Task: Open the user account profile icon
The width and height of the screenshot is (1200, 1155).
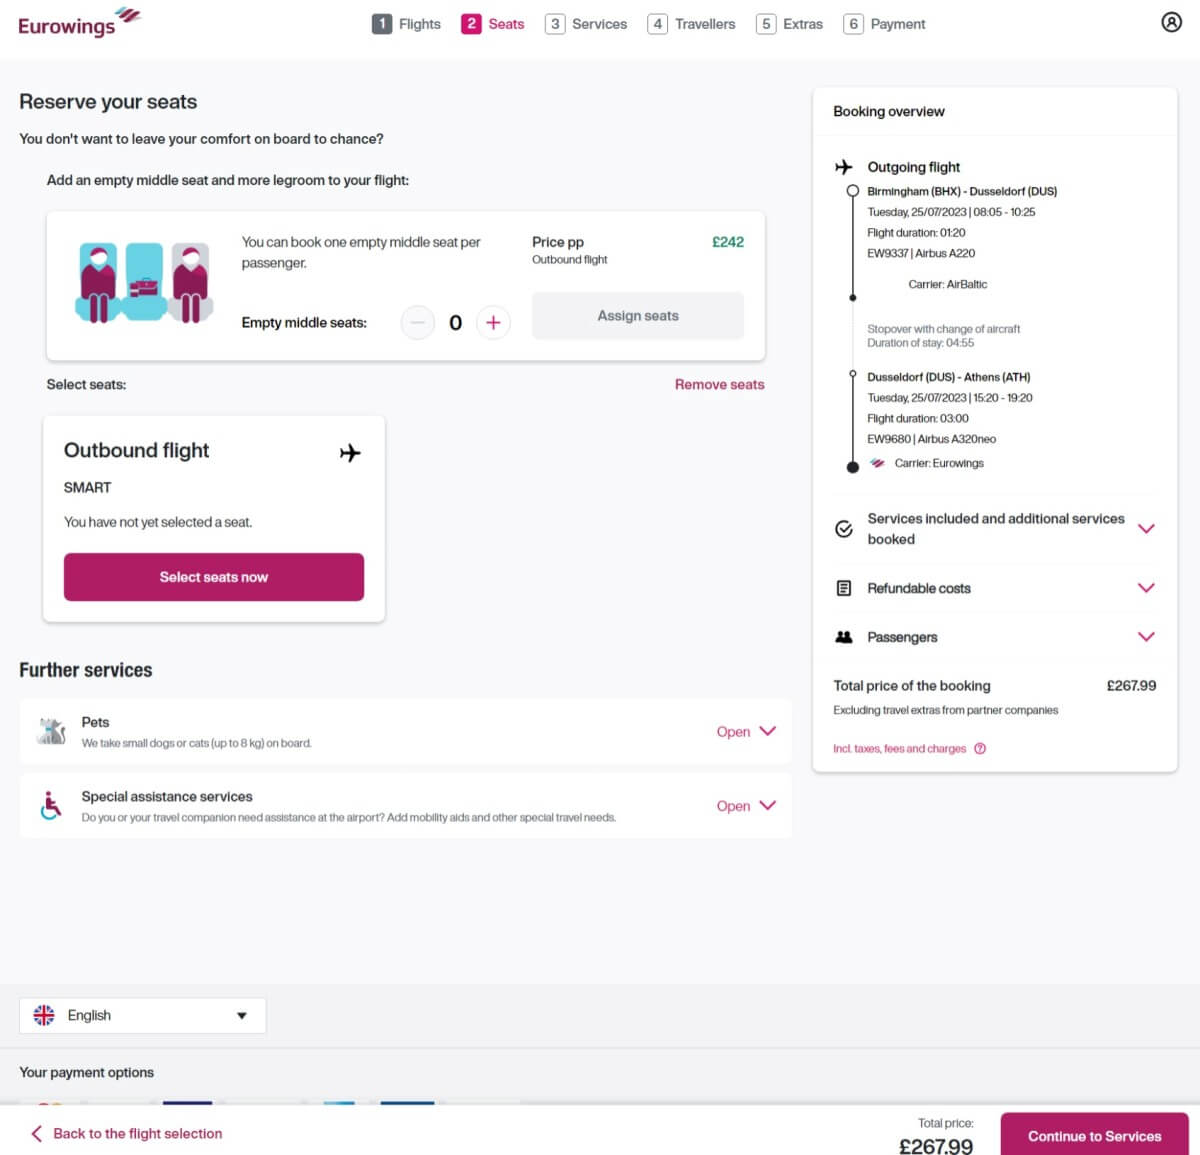Action: point(1171,22)
